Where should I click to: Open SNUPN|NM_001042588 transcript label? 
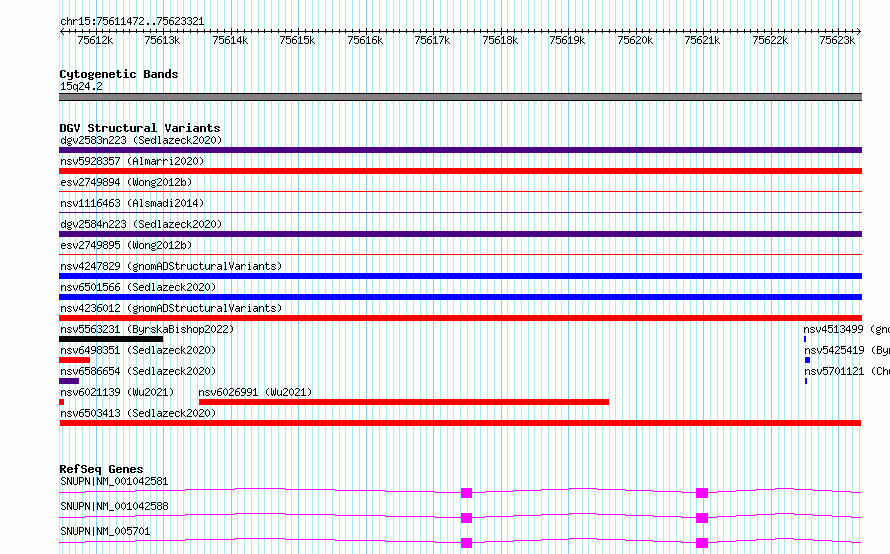point(114,506)
